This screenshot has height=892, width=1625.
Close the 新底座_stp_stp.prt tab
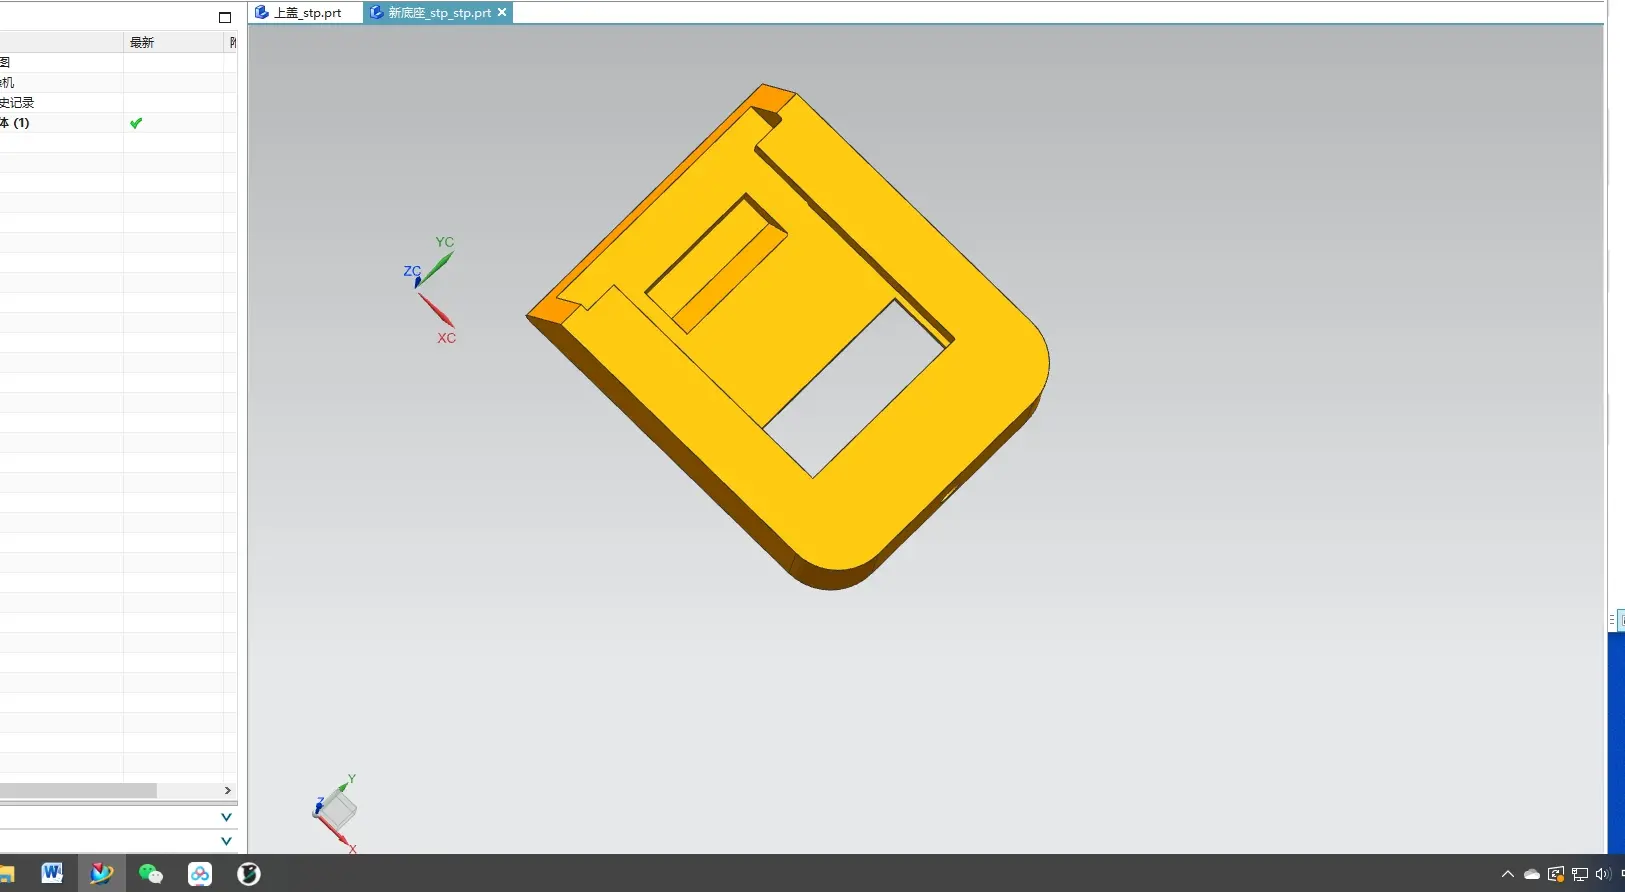coord(502,12)
